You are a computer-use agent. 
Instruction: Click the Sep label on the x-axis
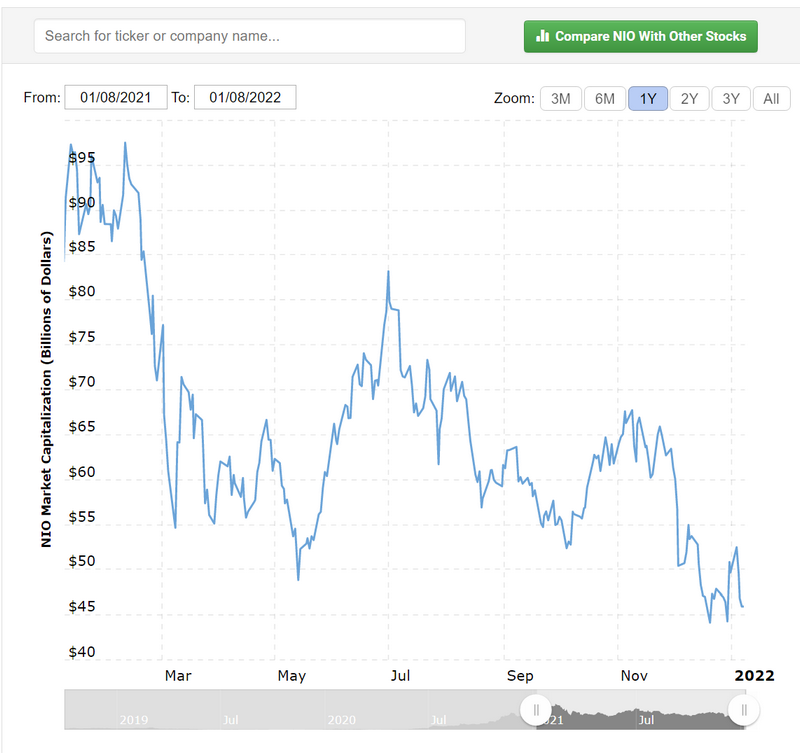point(520,676)
